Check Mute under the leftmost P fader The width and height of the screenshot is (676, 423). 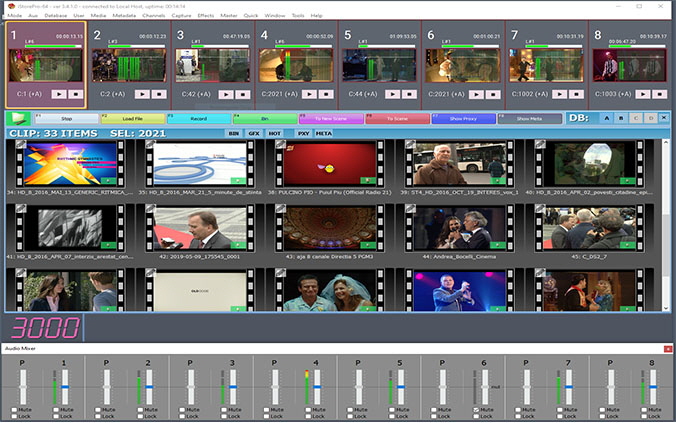(14, 410)
